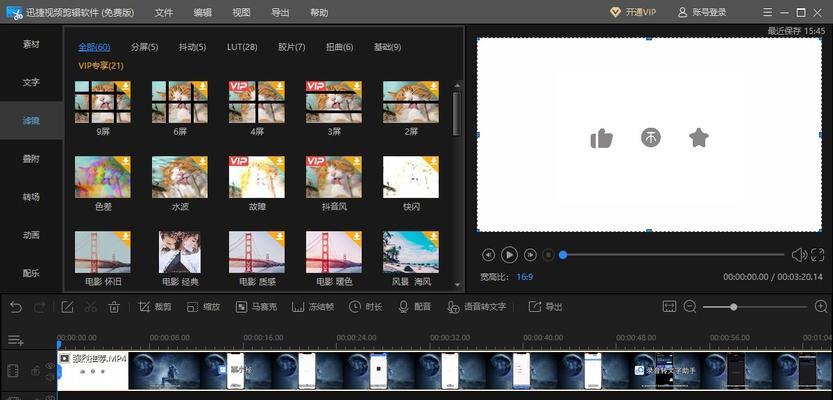Image resolution: width=833 pixels, height=400 pixels.
Task: Step forward to next frame
Action: click(x=530, y=255)
